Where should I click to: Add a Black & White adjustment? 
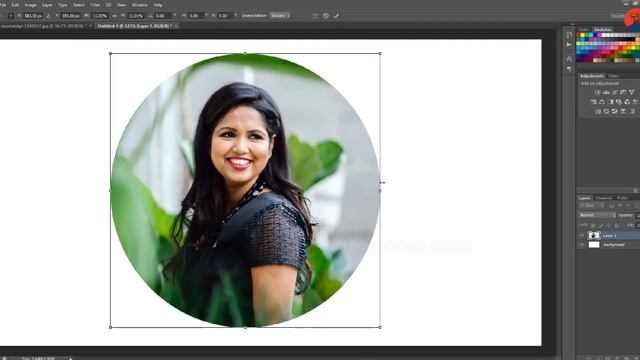click(612, 102)
